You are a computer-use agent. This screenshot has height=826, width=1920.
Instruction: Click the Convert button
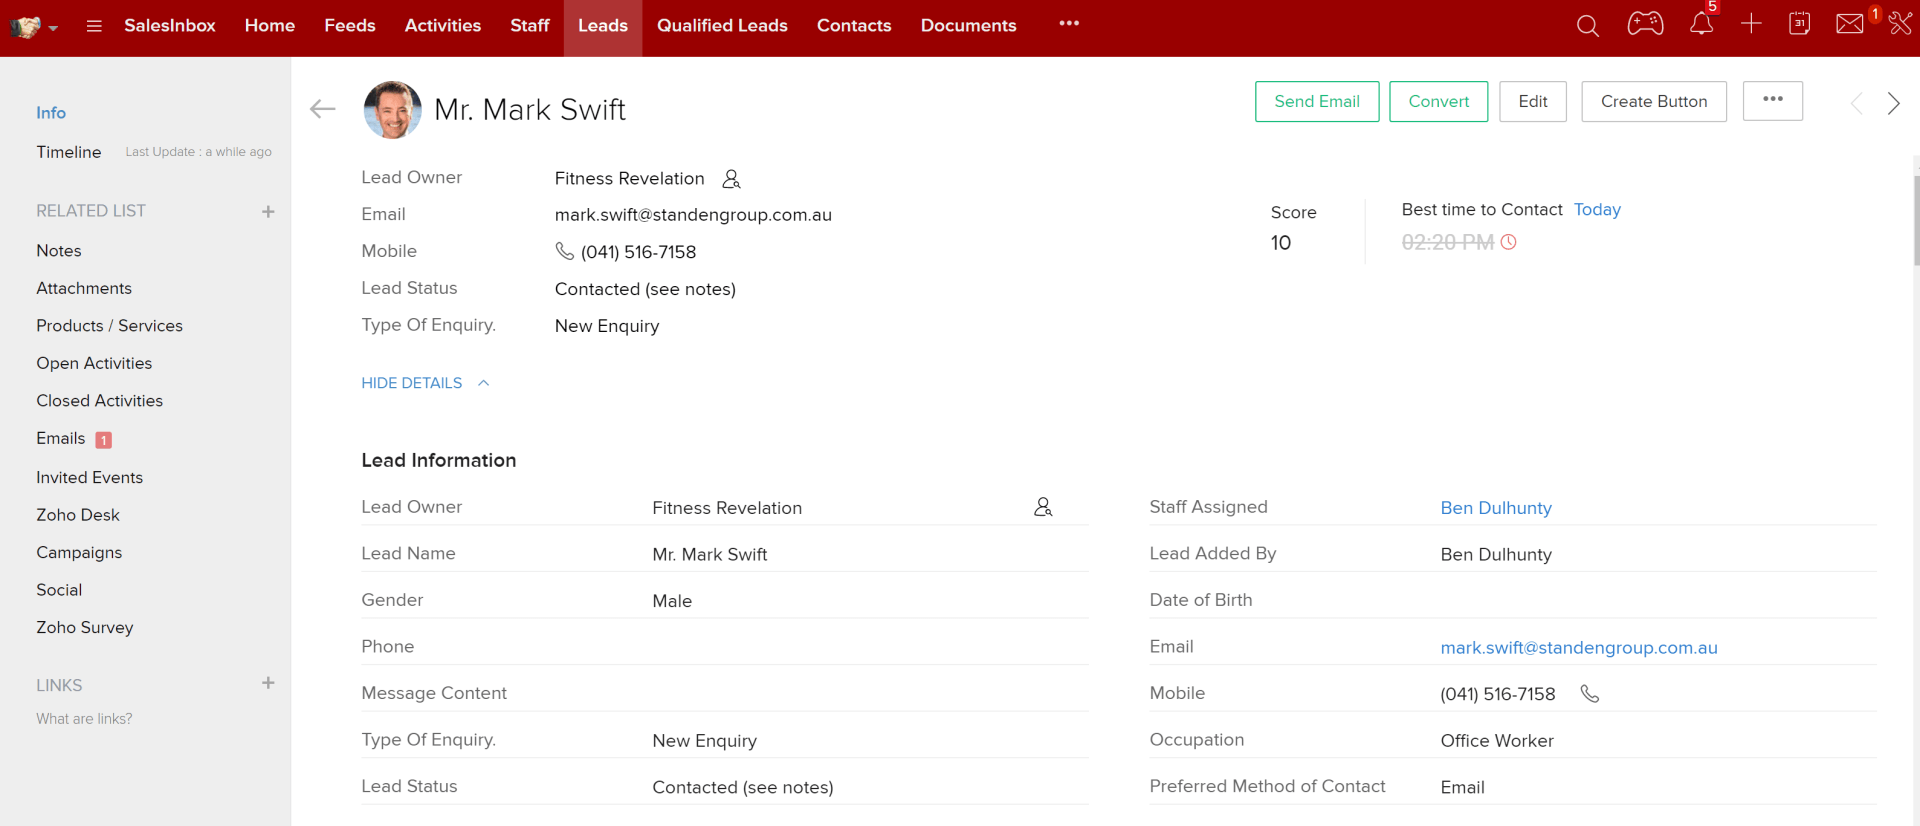1438,102
